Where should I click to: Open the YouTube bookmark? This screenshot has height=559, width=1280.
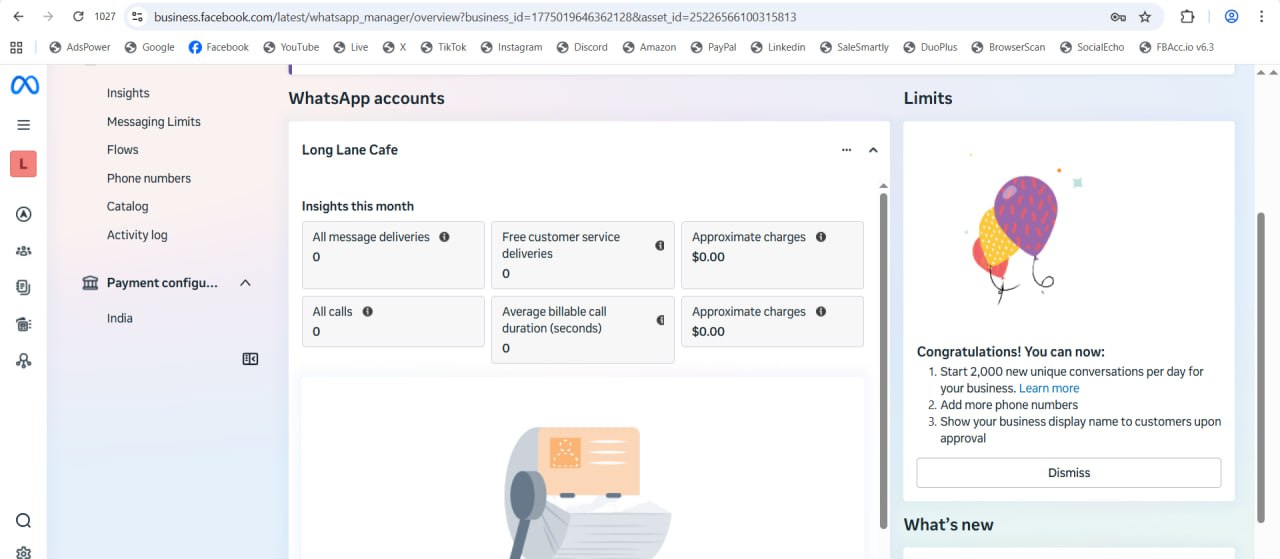(290, 47)
